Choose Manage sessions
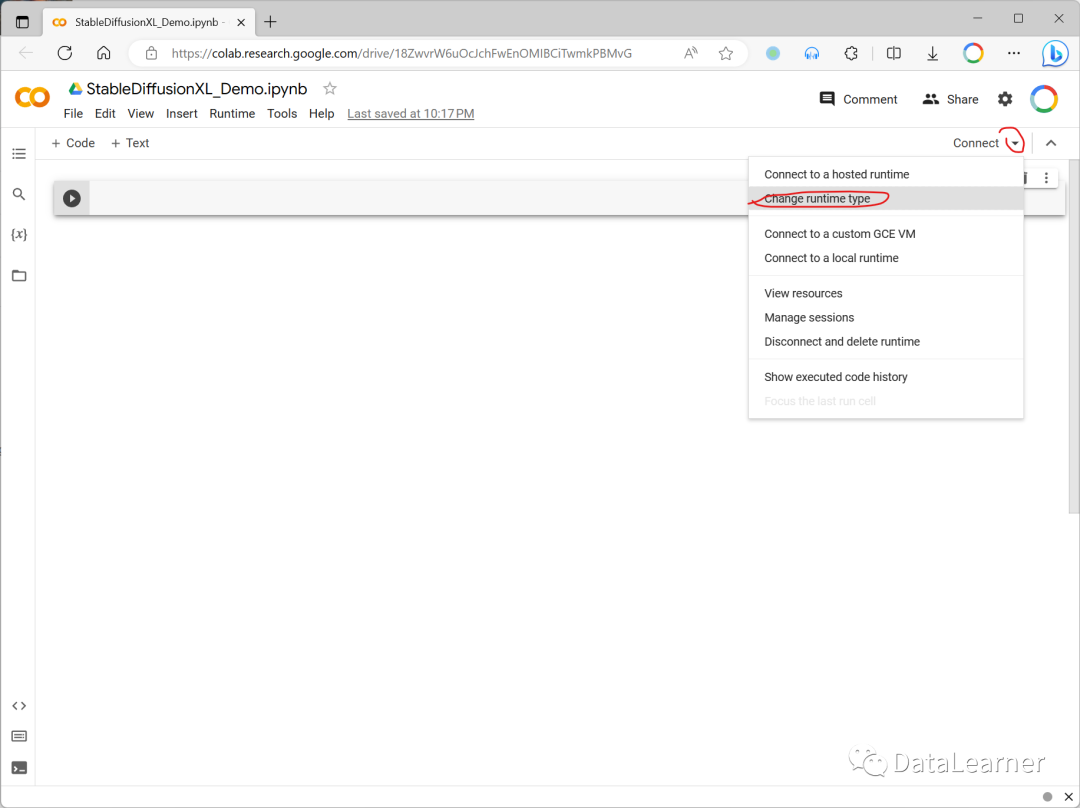 (x=886, y=317)
